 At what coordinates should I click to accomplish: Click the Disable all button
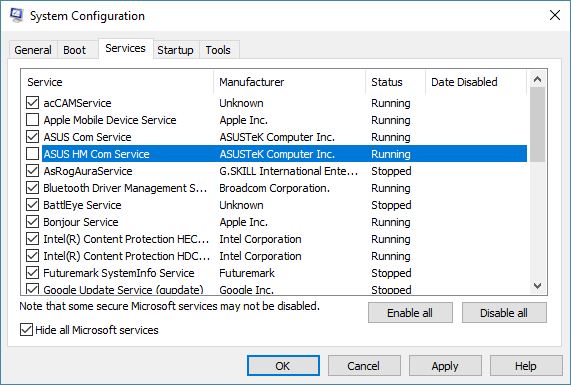tap(504, 313)
